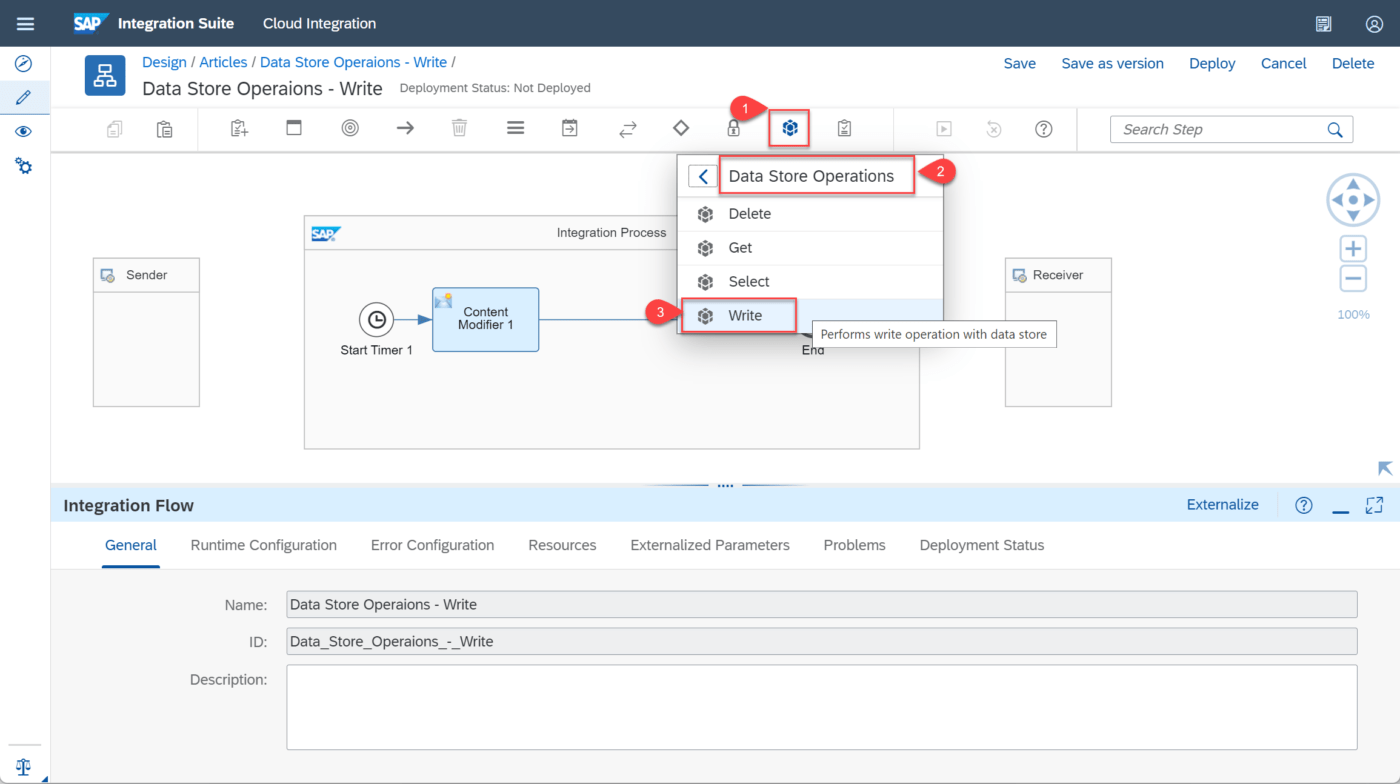1400x784 pixels.
Task: Select Delete data store operation
Action: click(811, 214)
